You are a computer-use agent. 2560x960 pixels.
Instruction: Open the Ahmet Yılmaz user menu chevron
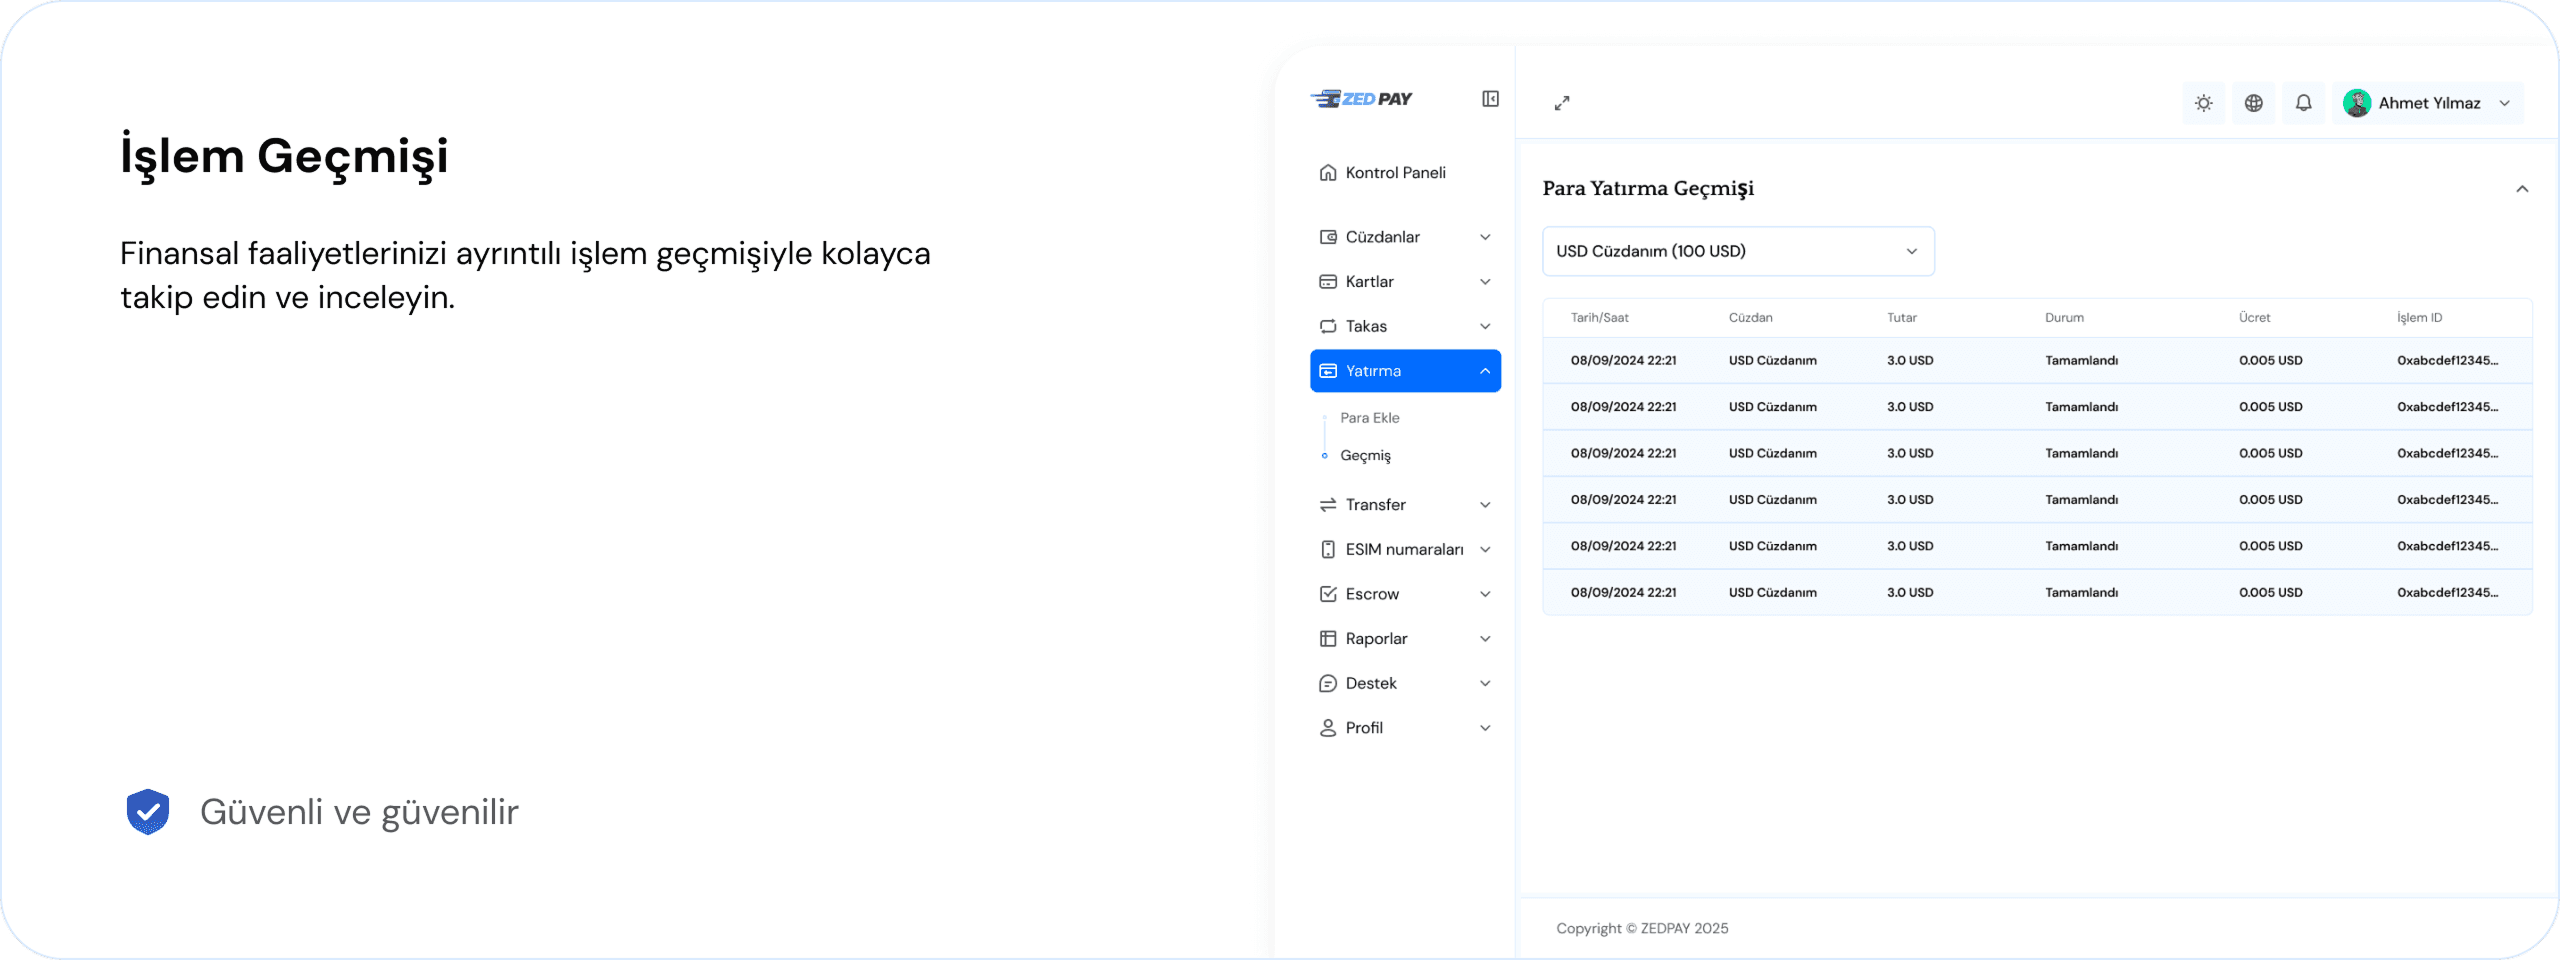[2505, 103]
